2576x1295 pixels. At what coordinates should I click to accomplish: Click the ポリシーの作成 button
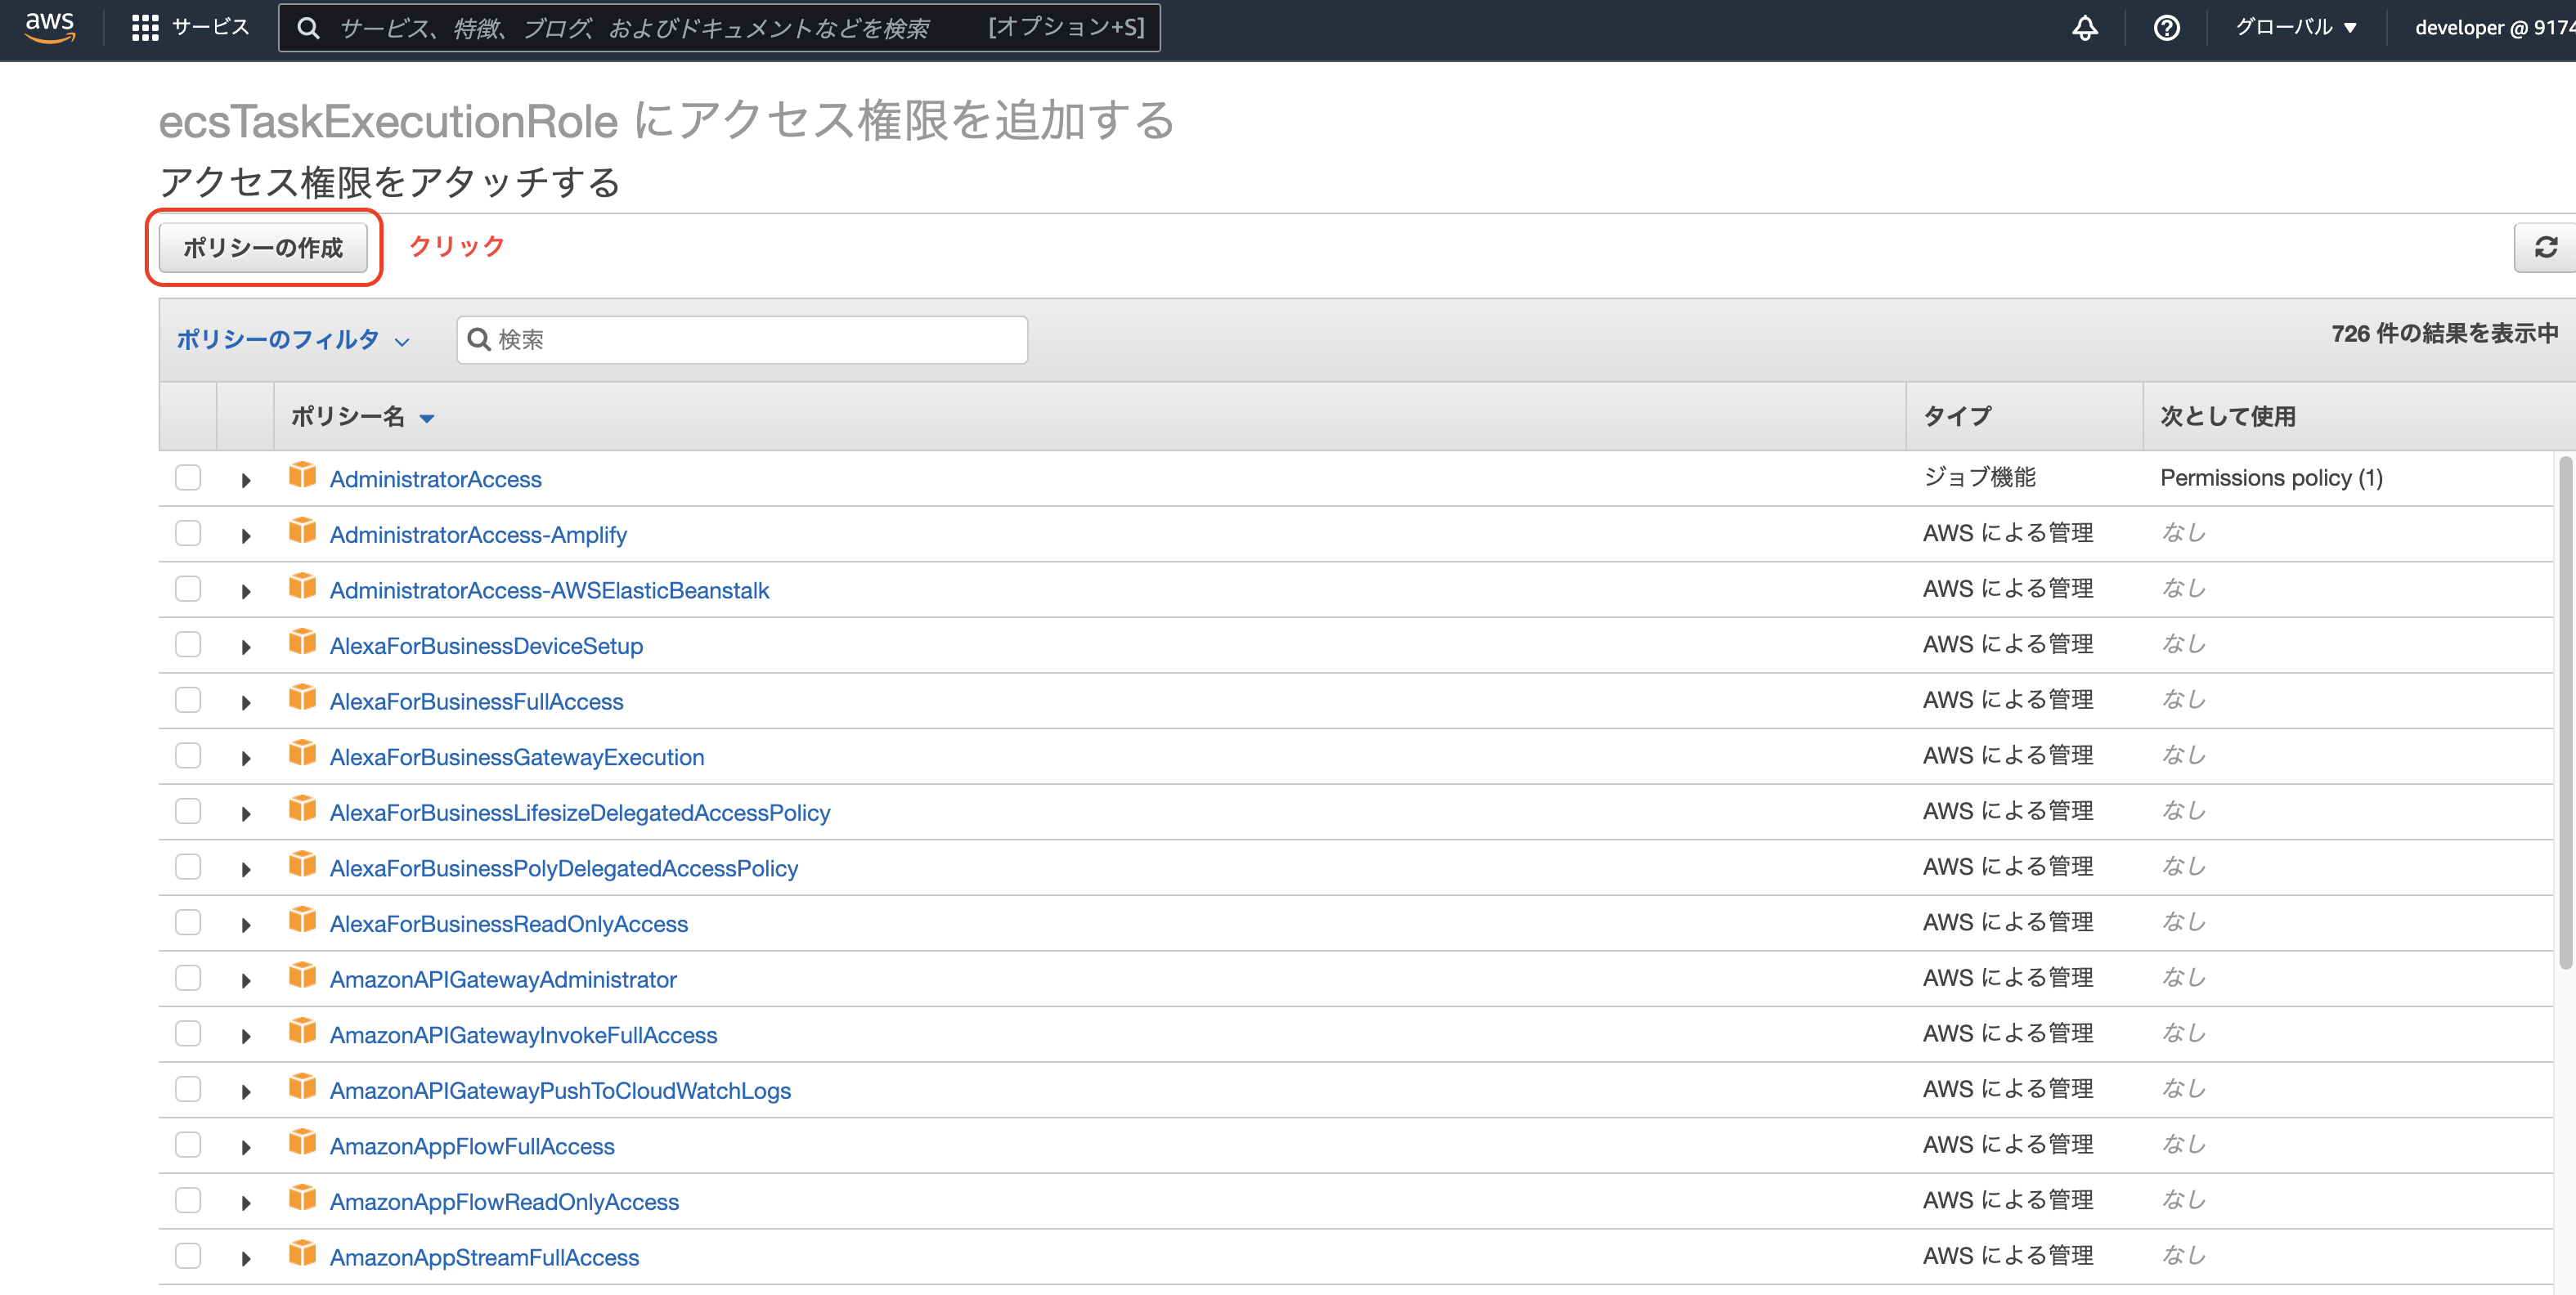point(264,248)
